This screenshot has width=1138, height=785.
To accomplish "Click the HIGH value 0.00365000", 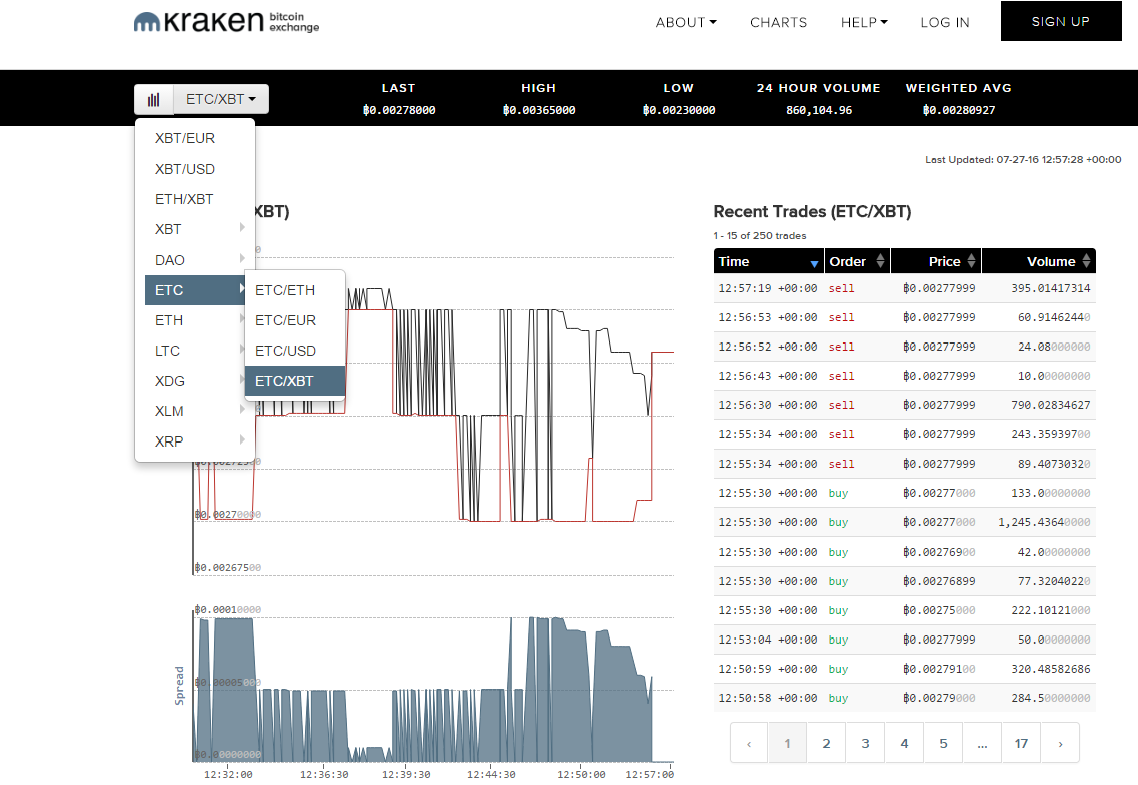I will click(539, 110).
